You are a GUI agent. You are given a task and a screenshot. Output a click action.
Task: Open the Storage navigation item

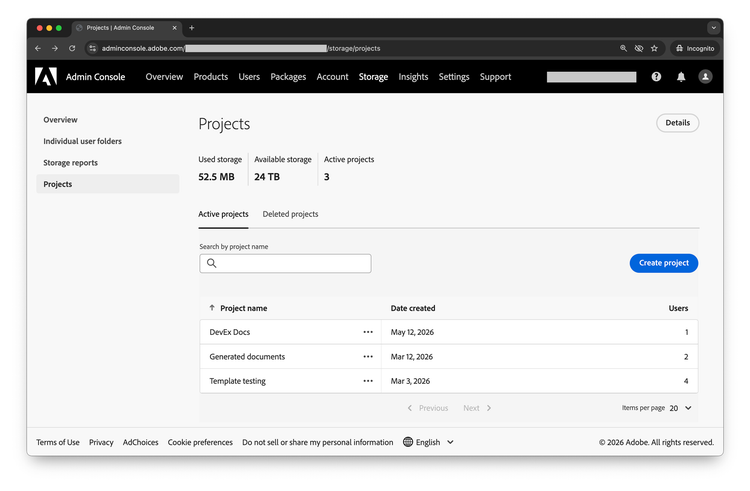pyautogui.click(x=373, y=76)
